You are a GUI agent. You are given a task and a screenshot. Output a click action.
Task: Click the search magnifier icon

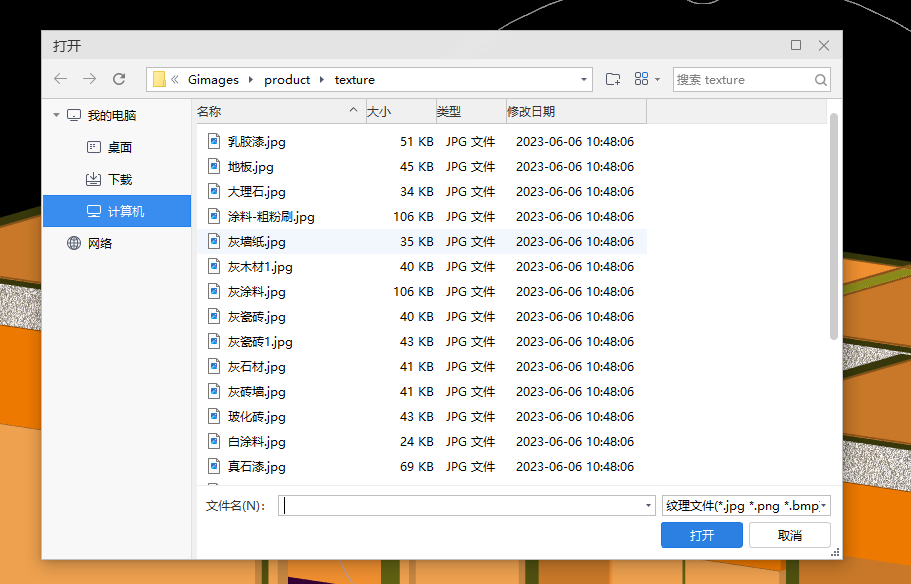pyautogui.click(x=820, y=80)
